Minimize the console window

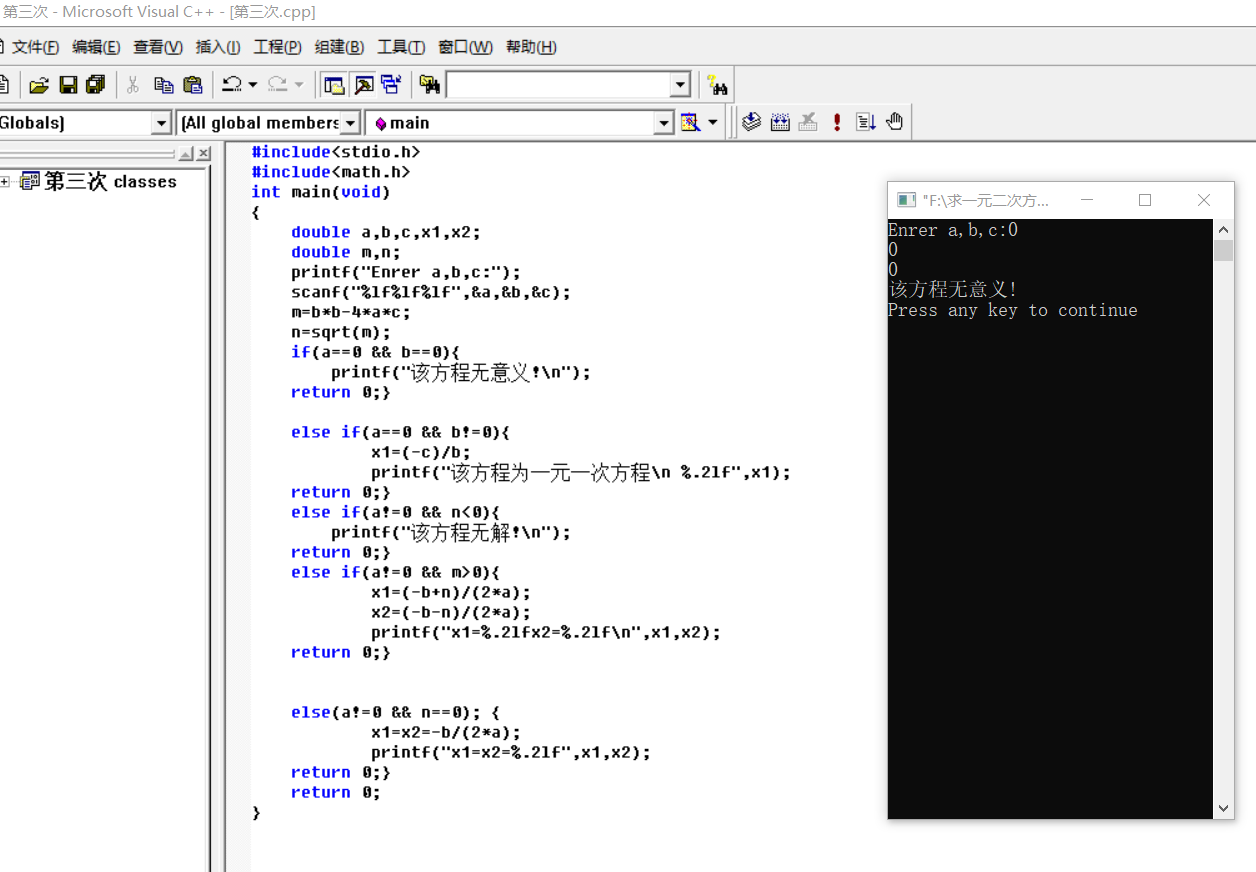1087,200
